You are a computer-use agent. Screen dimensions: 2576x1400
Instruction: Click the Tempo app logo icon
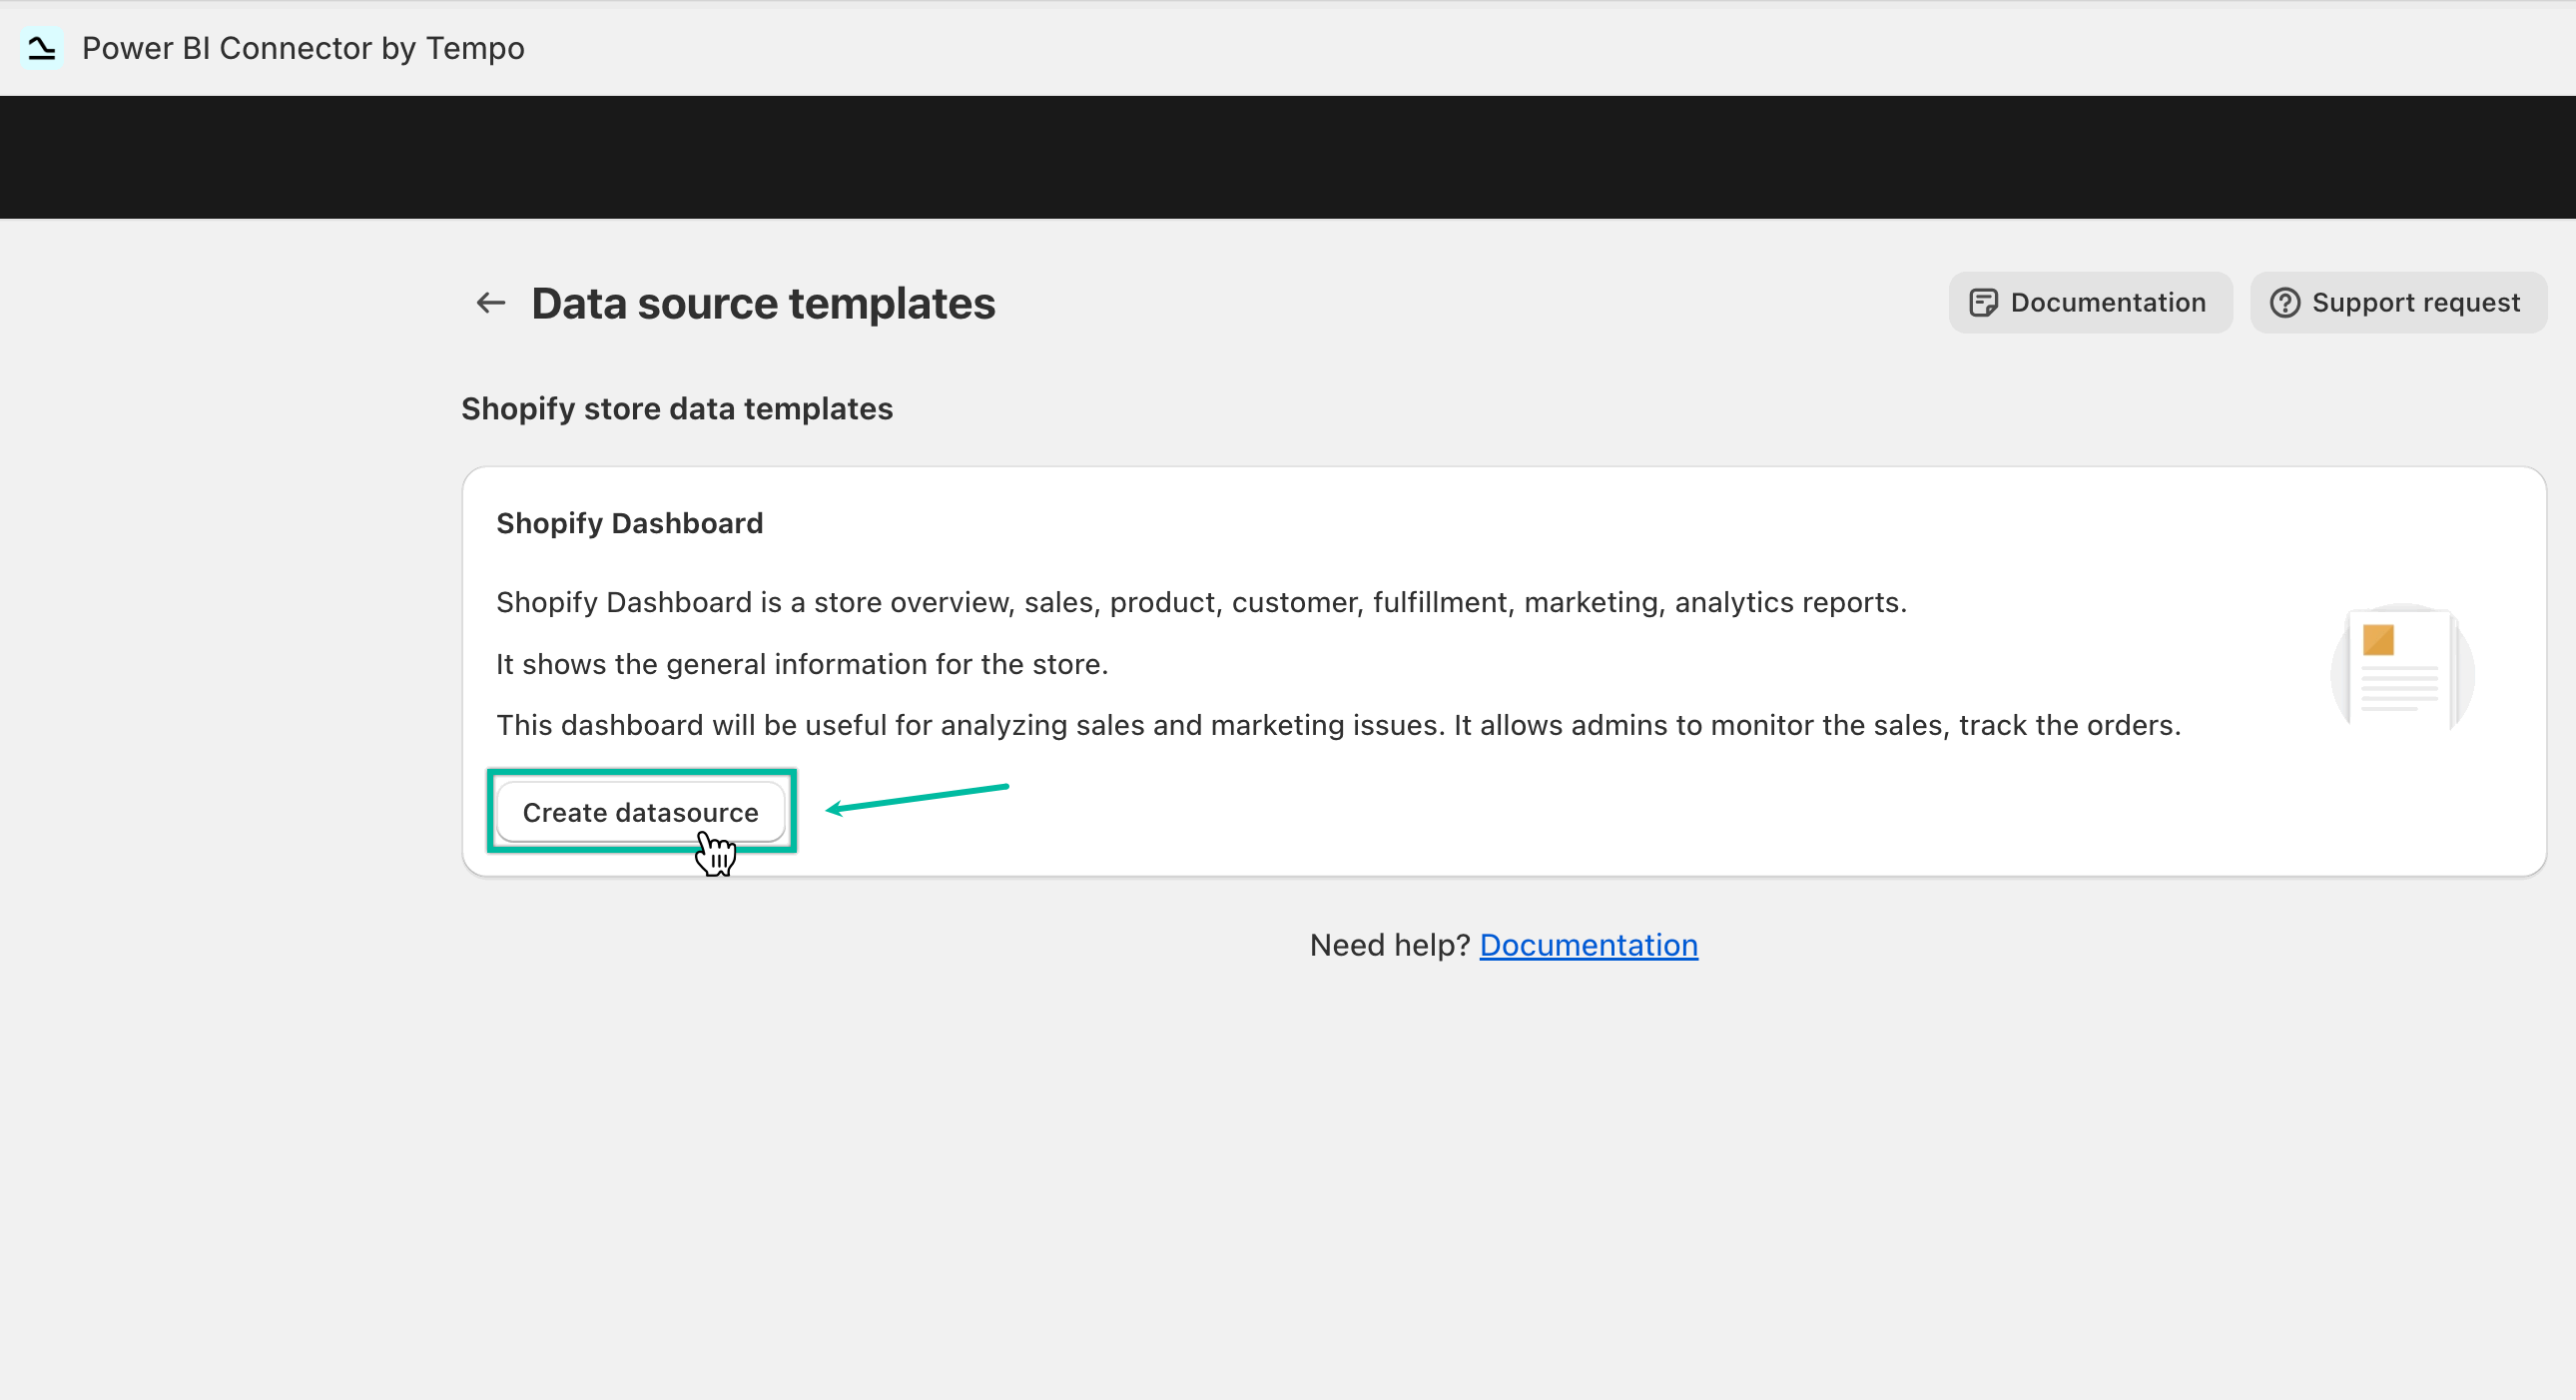41,48
